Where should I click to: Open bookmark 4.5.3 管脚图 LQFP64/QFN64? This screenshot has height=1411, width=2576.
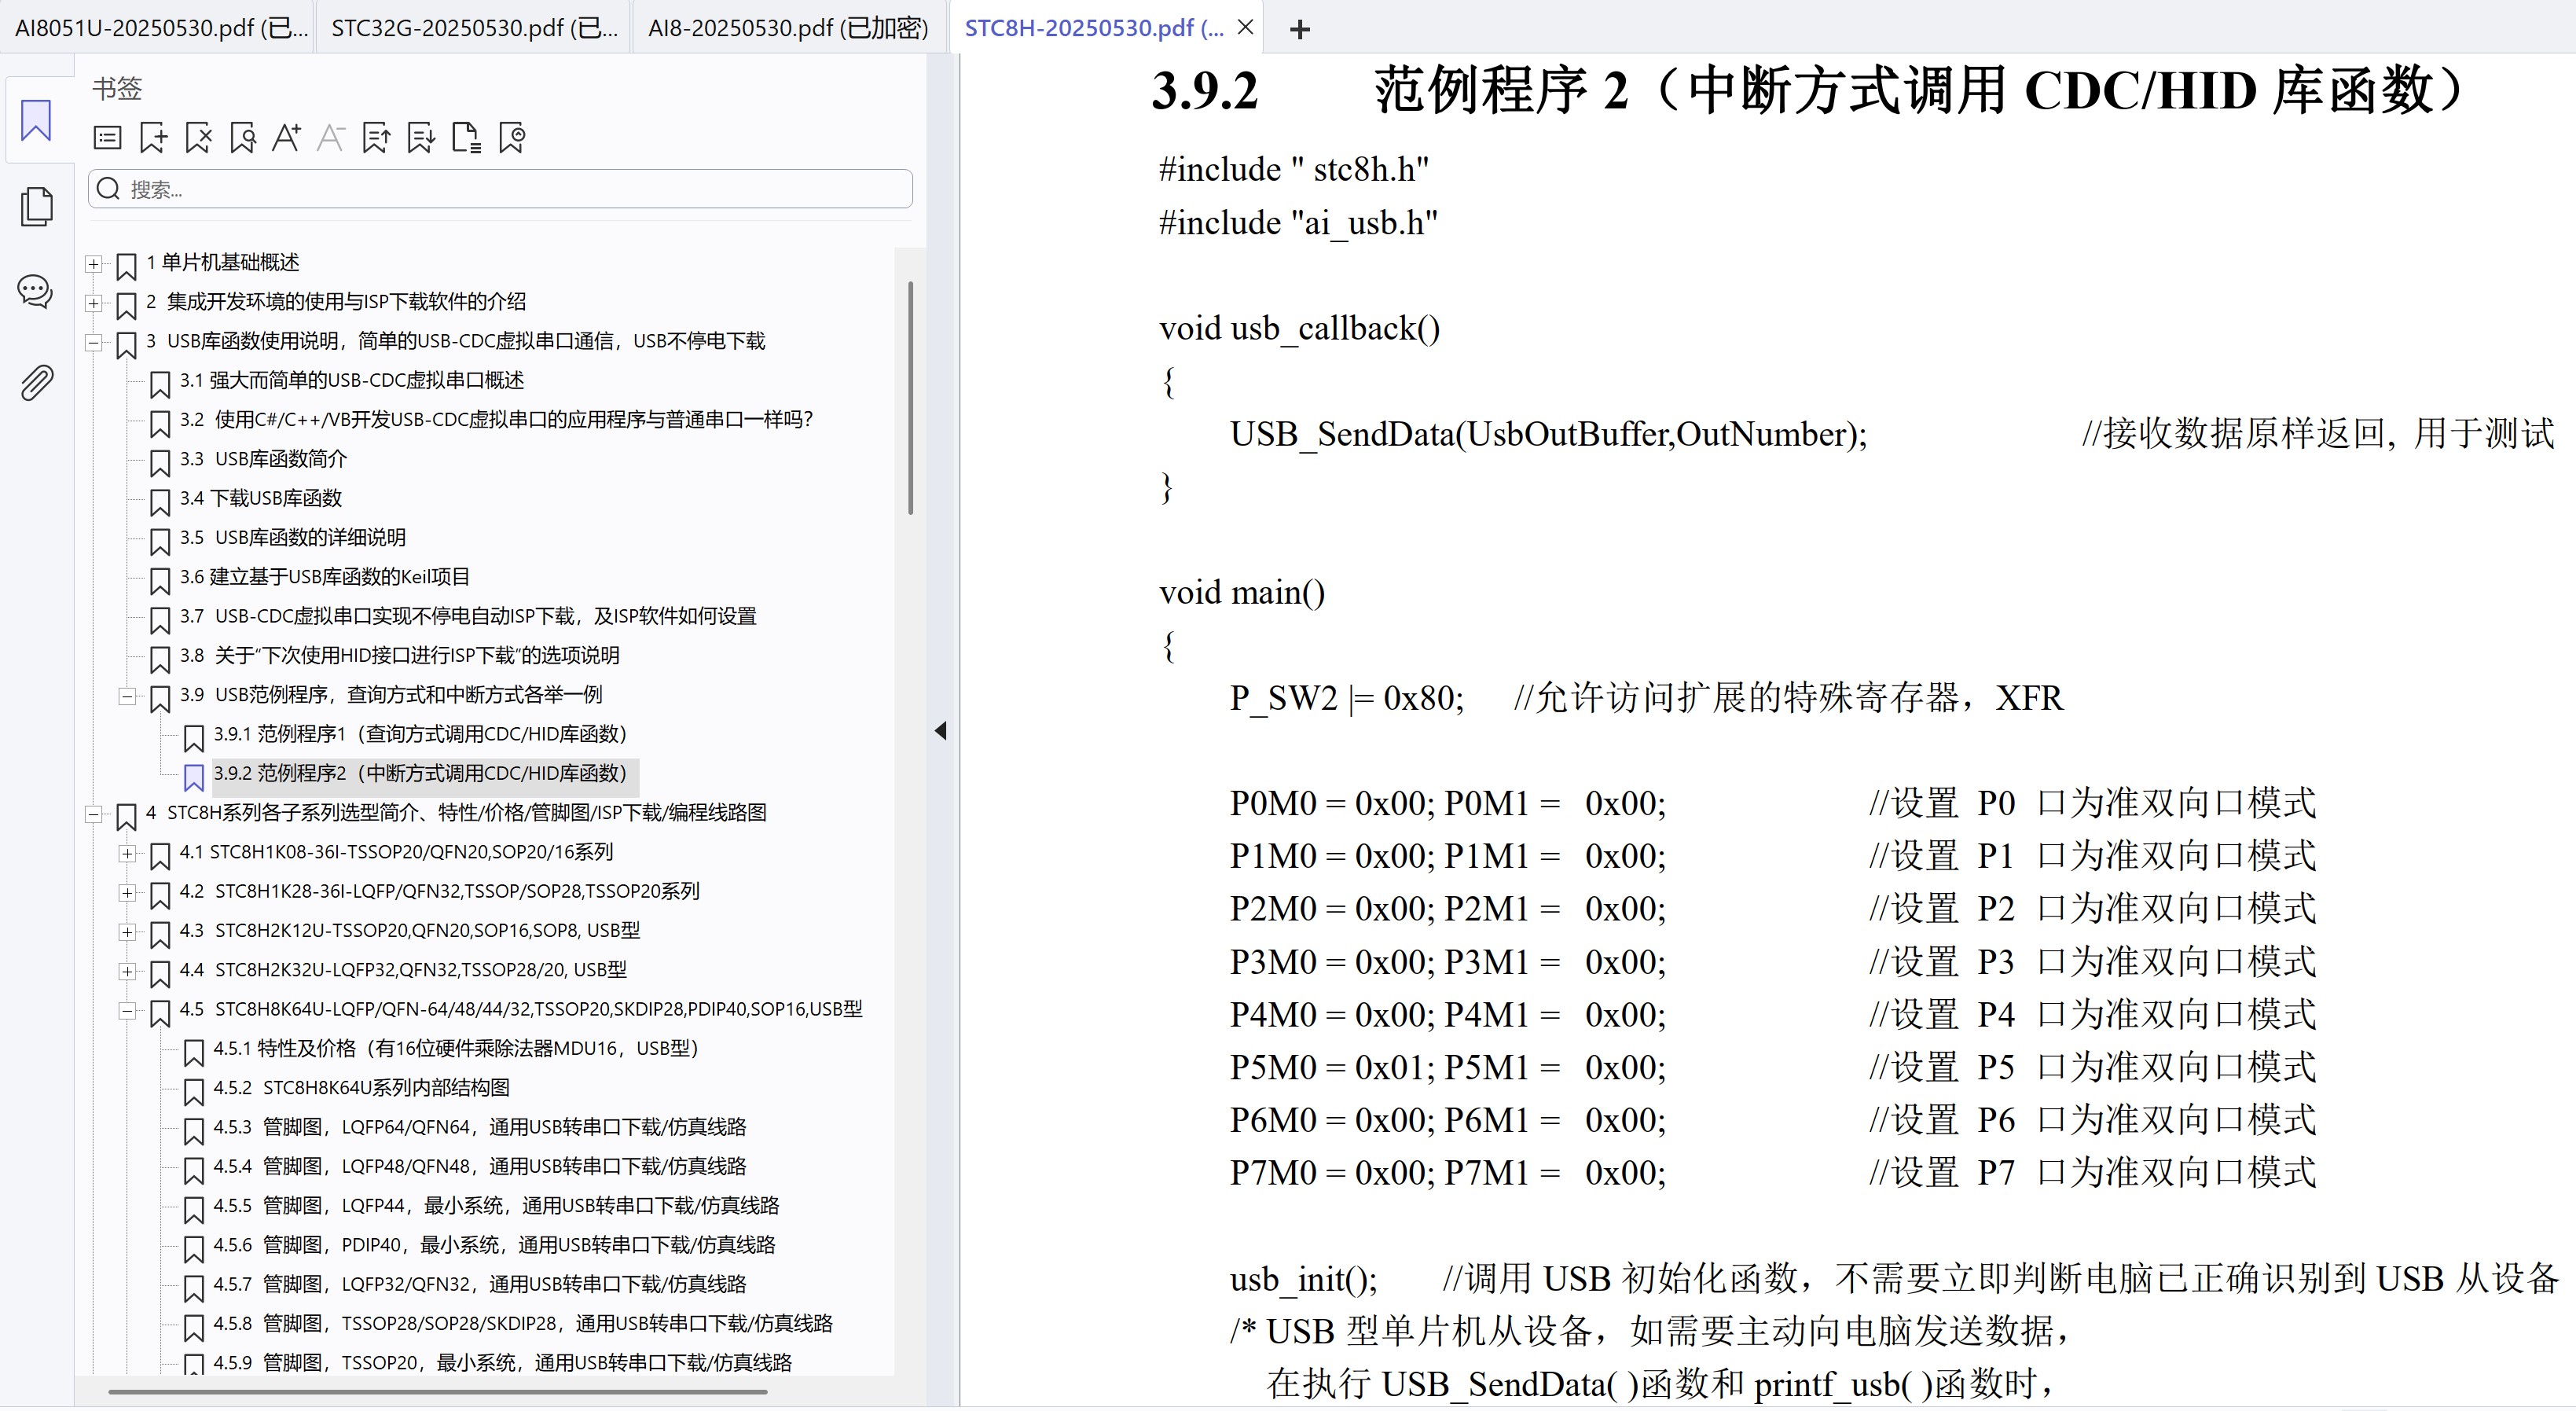coord(480,1127)
